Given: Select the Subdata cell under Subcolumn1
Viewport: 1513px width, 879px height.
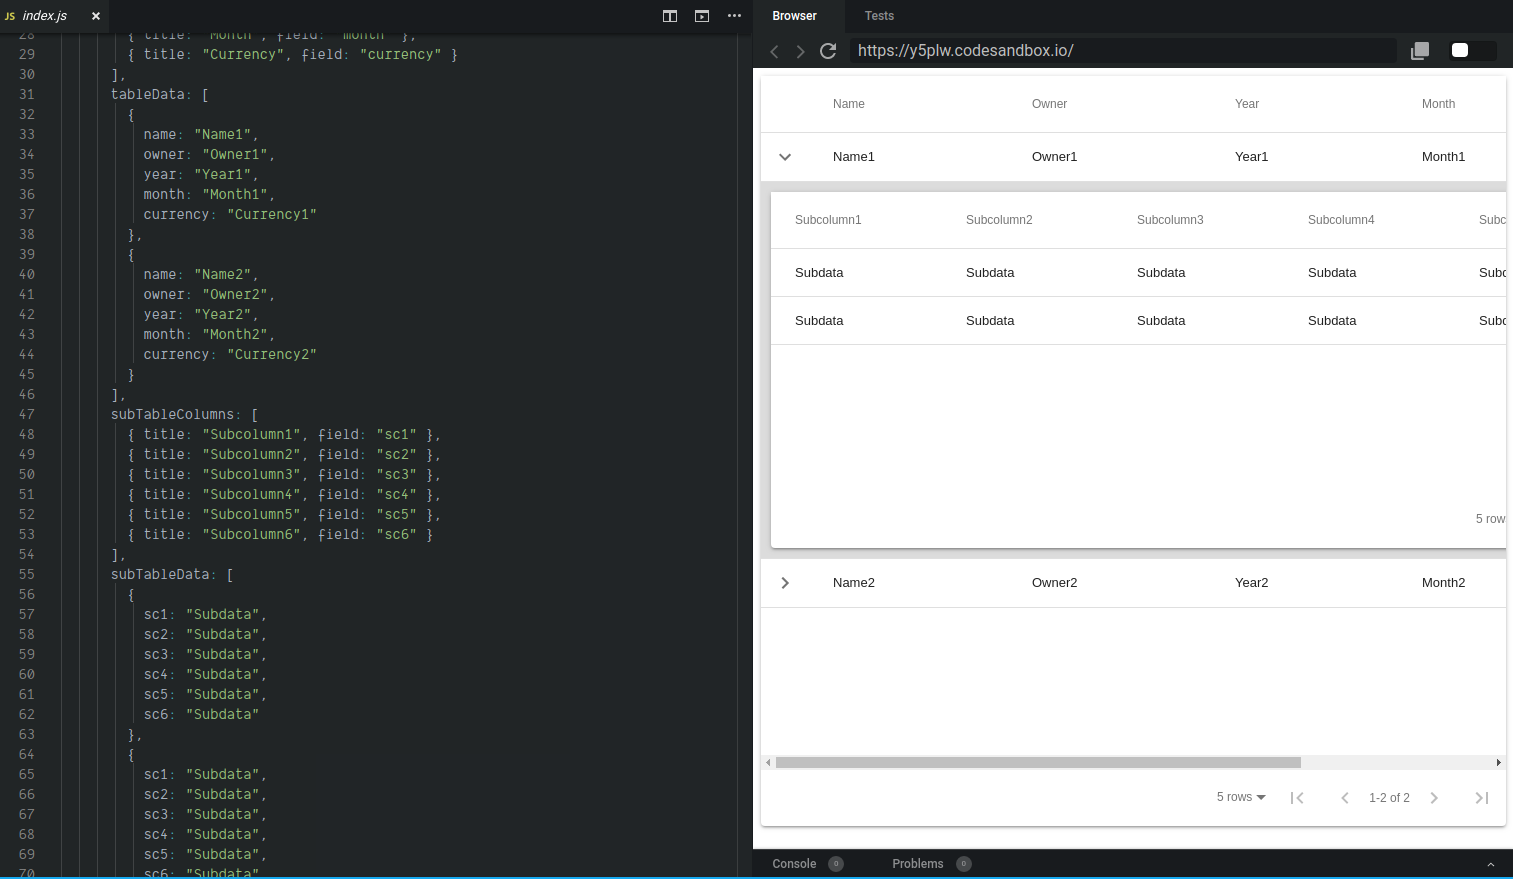Looking at the screenshot, I should click(819, 272).
